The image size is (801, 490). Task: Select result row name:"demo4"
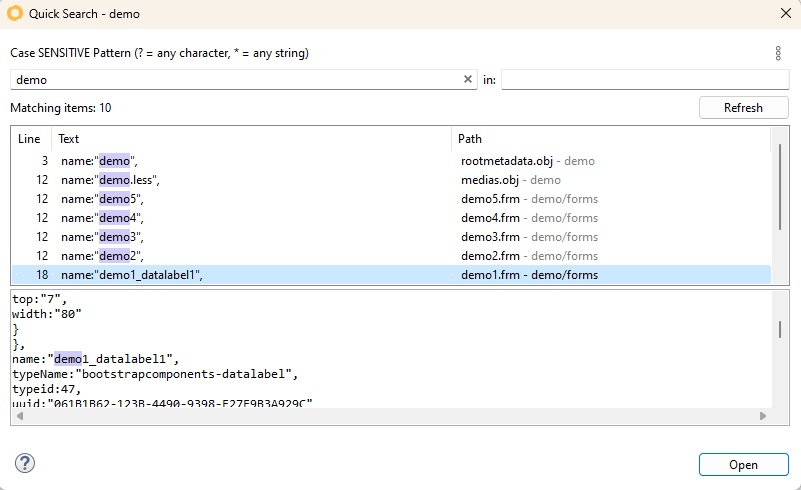391,218
